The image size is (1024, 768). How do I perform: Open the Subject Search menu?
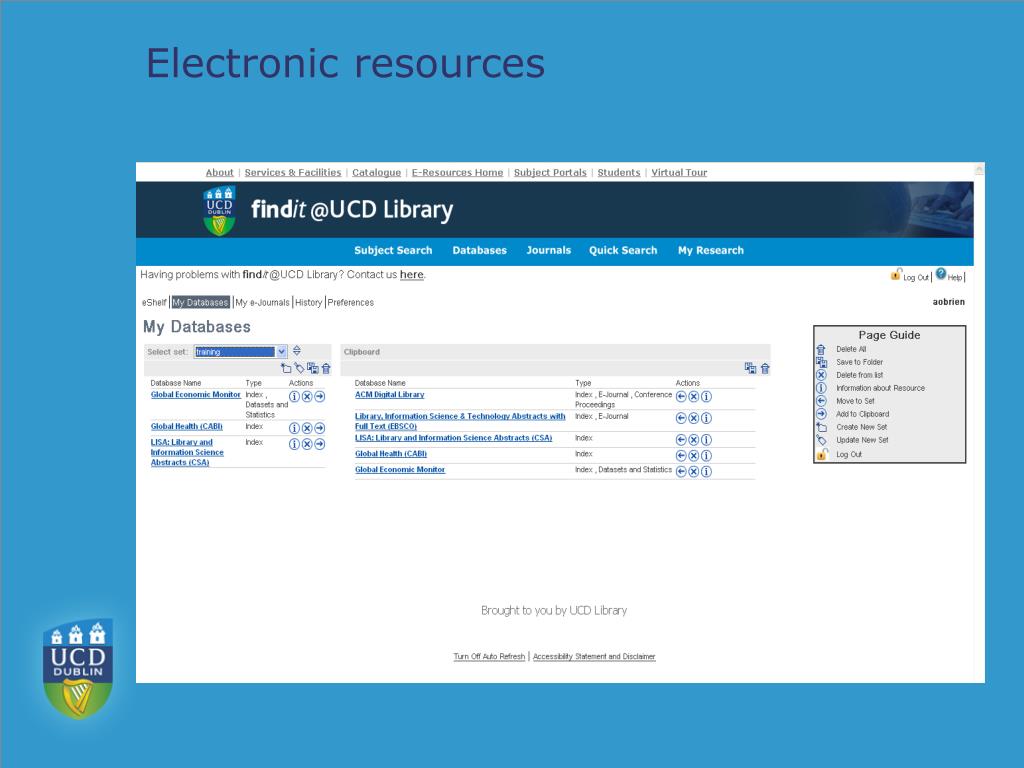tap(393, 250)
